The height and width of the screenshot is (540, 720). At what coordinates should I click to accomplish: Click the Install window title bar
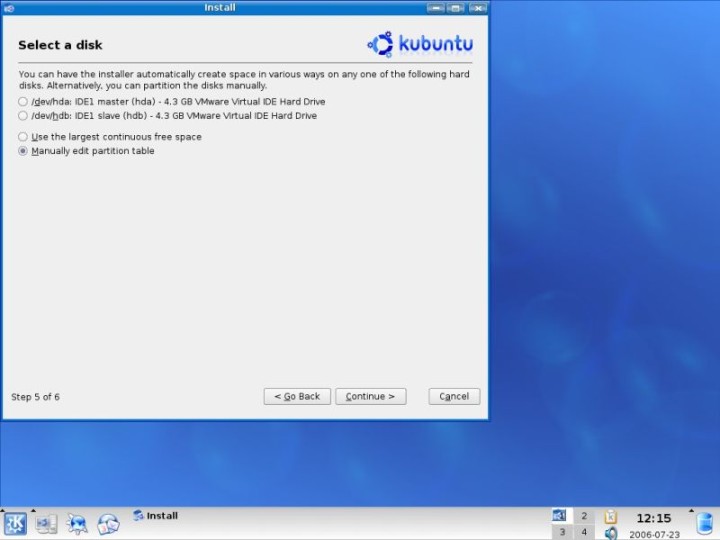pos(219,7)
